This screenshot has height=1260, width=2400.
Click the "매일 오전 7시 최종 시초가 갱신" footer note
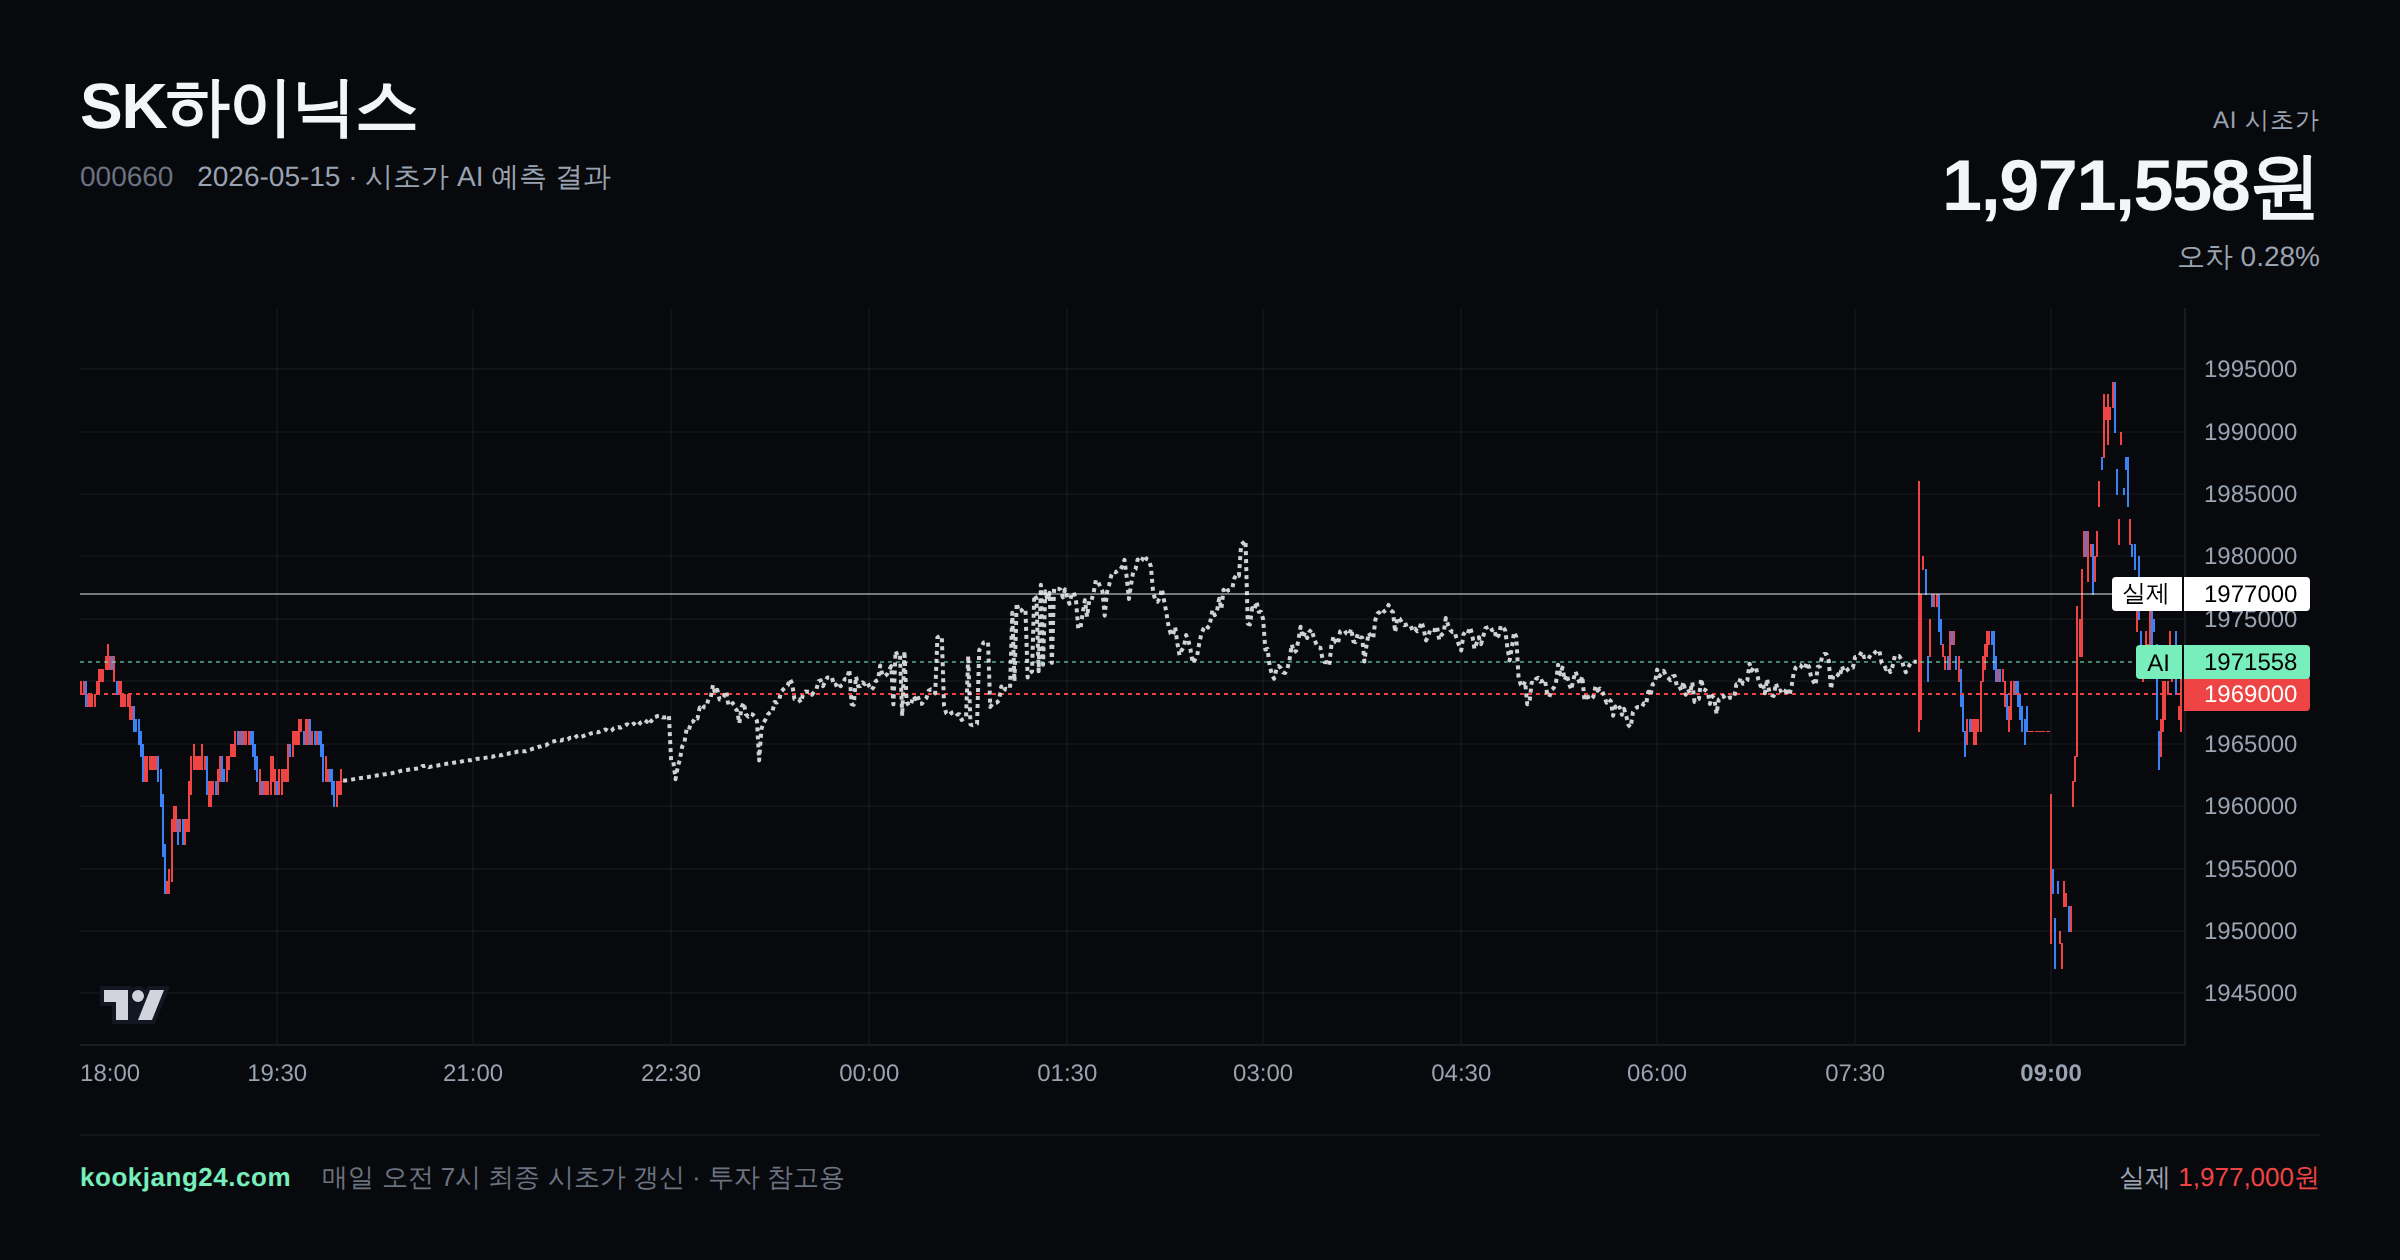point(503,1177)
